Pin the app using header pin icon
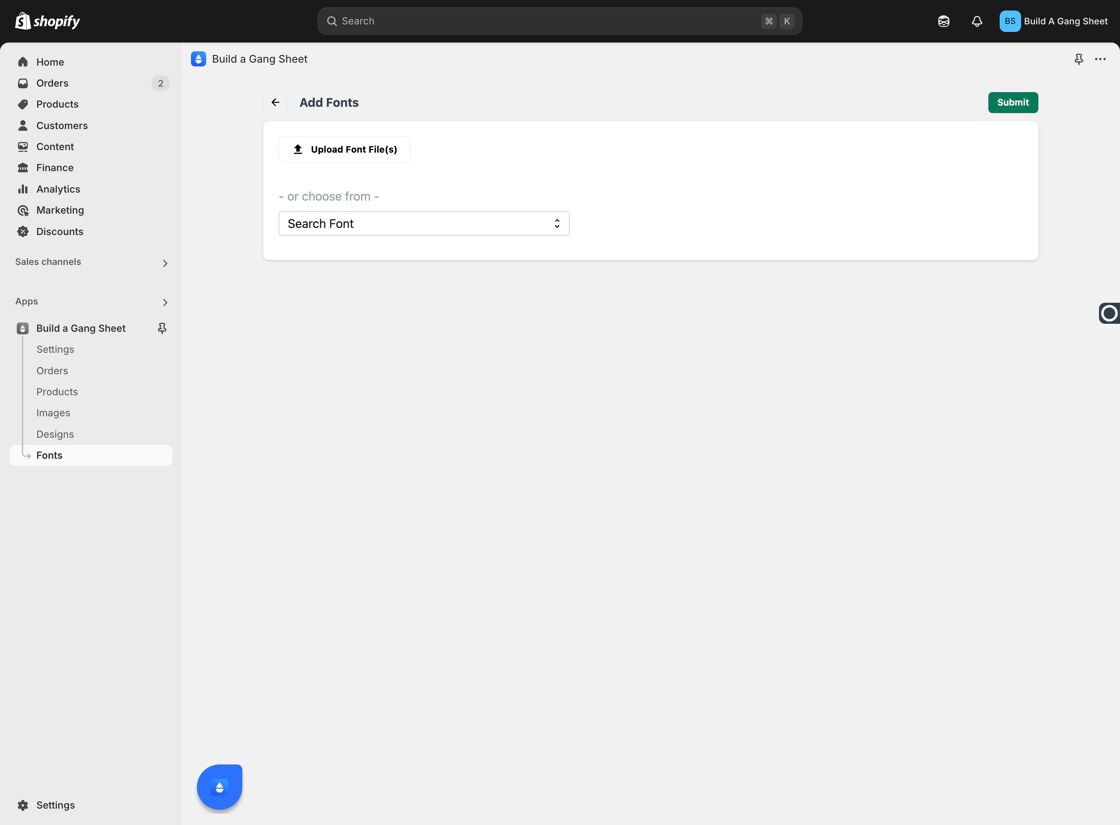Screen dimensions: 1120x825 point(1079,59)
